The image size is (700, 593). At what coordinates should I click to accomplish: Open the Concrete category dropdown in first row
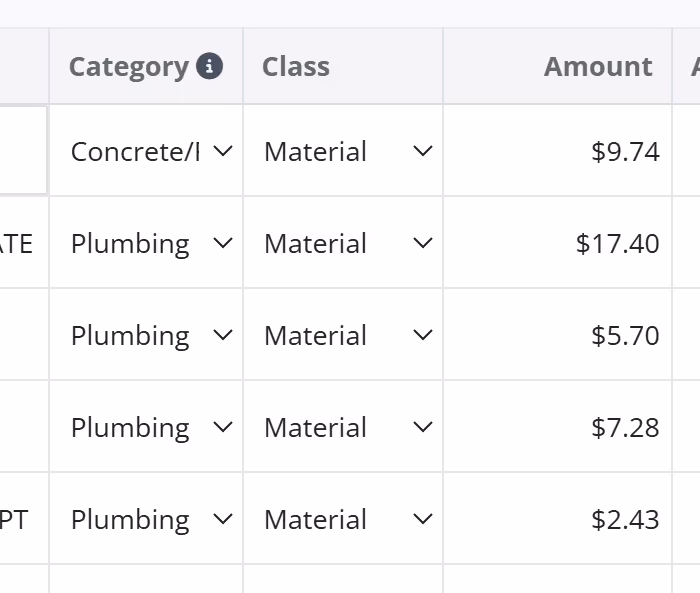[150, 151]
